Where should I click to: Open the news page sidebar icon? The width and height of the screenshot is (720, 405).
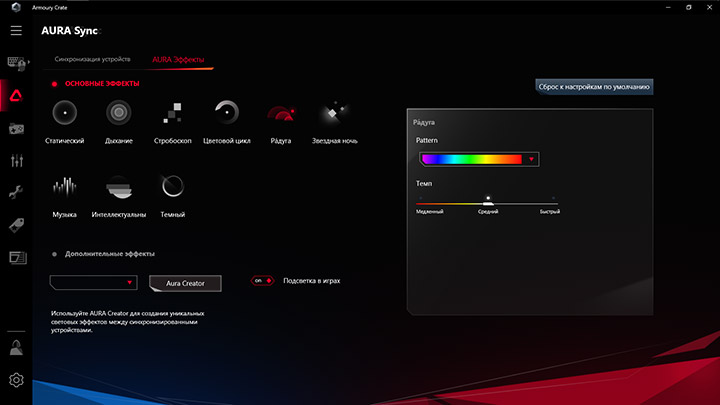coord(17,258)
